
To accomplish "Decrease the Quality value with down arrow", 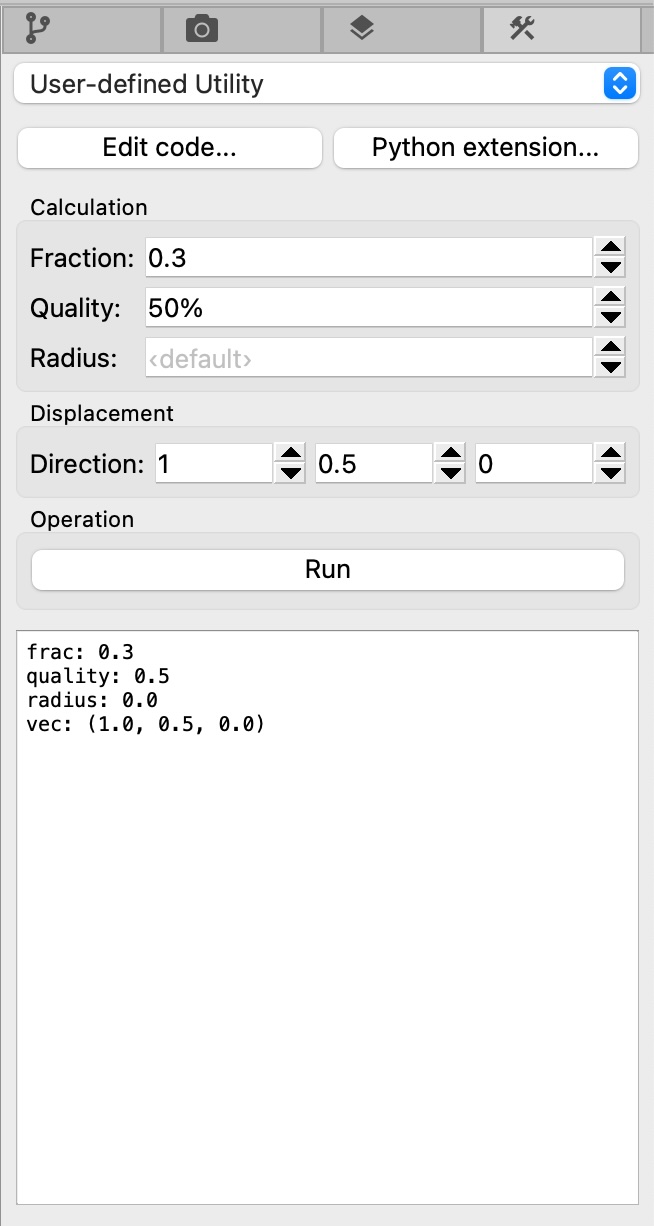I will (609, 318).
